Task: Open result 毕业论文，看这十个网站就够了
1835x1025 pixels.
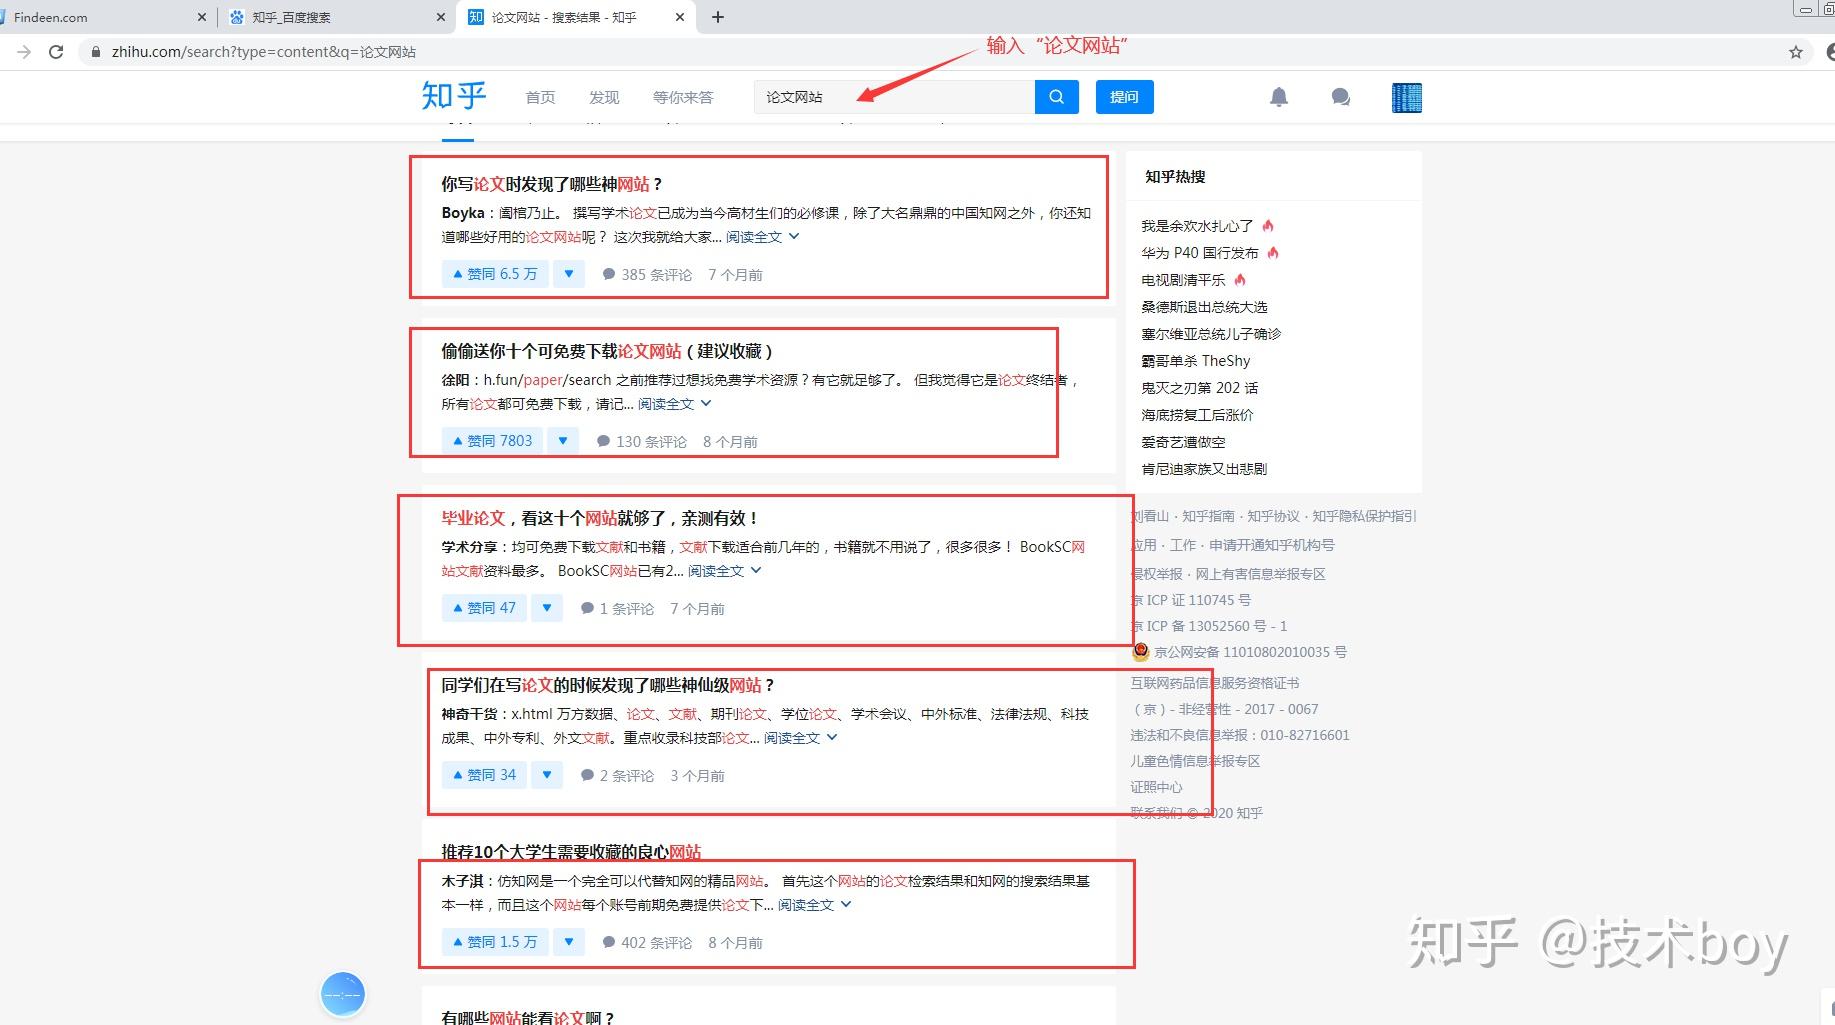Action: [x=600, y=518]
